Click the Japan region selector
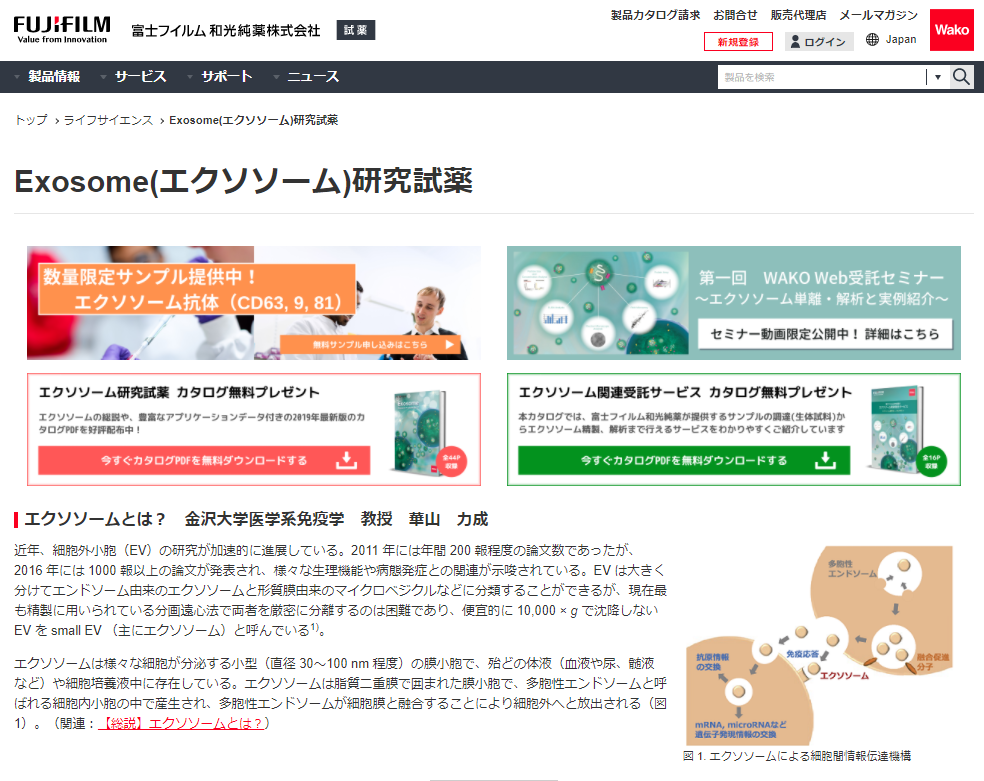 (x=891, y=40)
